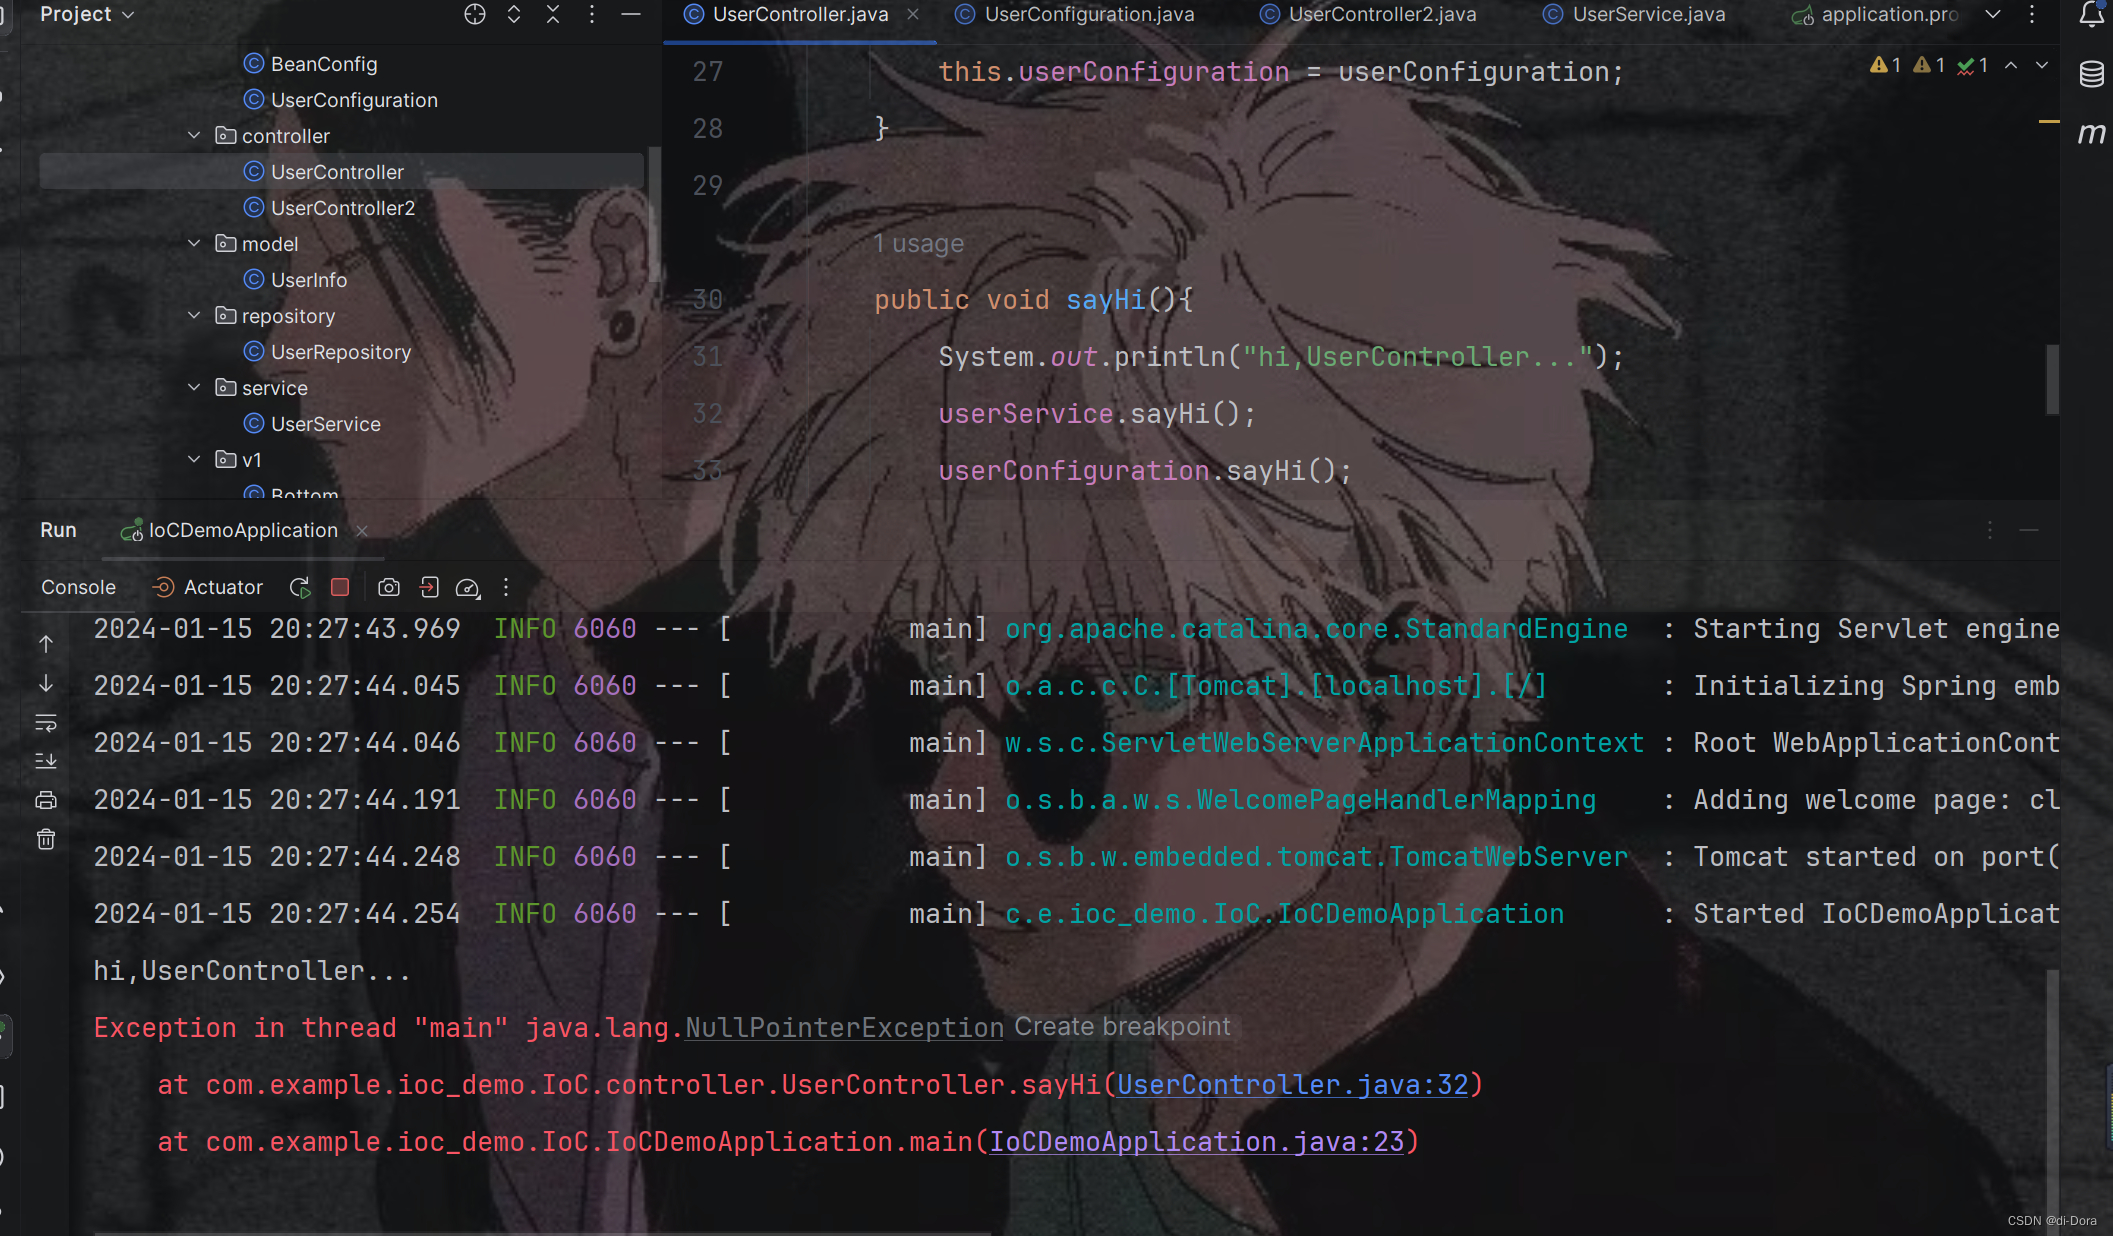Screen dimensions: 2113x1236
Task: Switch to UserService.java tab
Action: click(1634, 14)
